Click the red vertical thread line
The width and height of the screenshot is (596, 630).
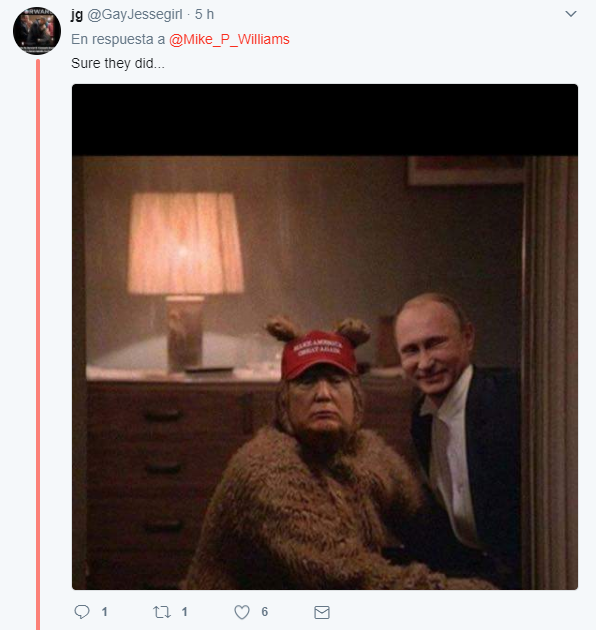point(38,344)
